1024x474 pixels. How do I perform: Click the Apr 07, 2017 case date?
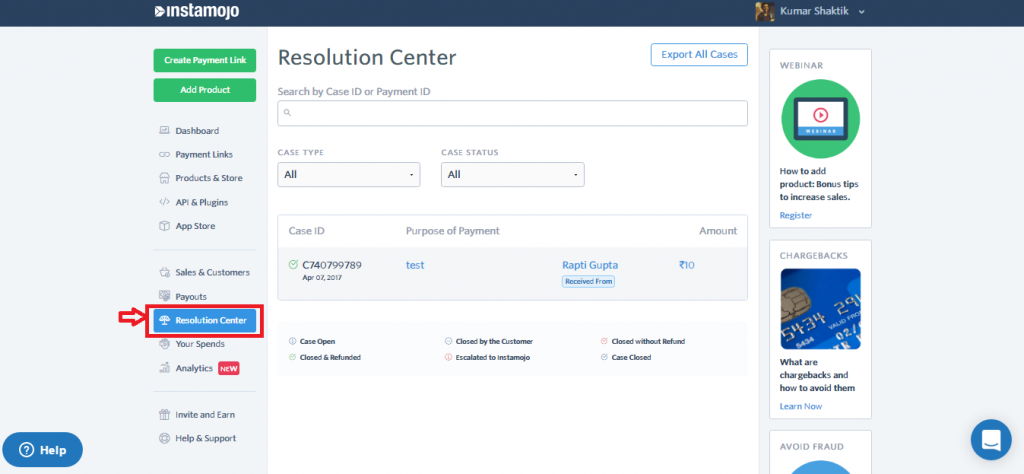[322, 277]
